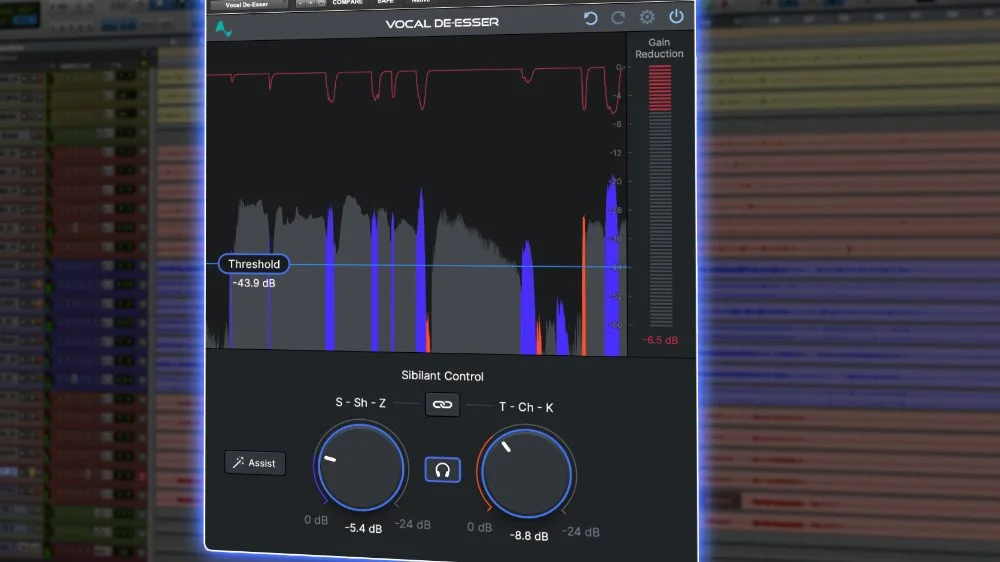This screenshot has width=1000, height=562.
Task: Click the undo arrow icon
Action: coord(591,18)
